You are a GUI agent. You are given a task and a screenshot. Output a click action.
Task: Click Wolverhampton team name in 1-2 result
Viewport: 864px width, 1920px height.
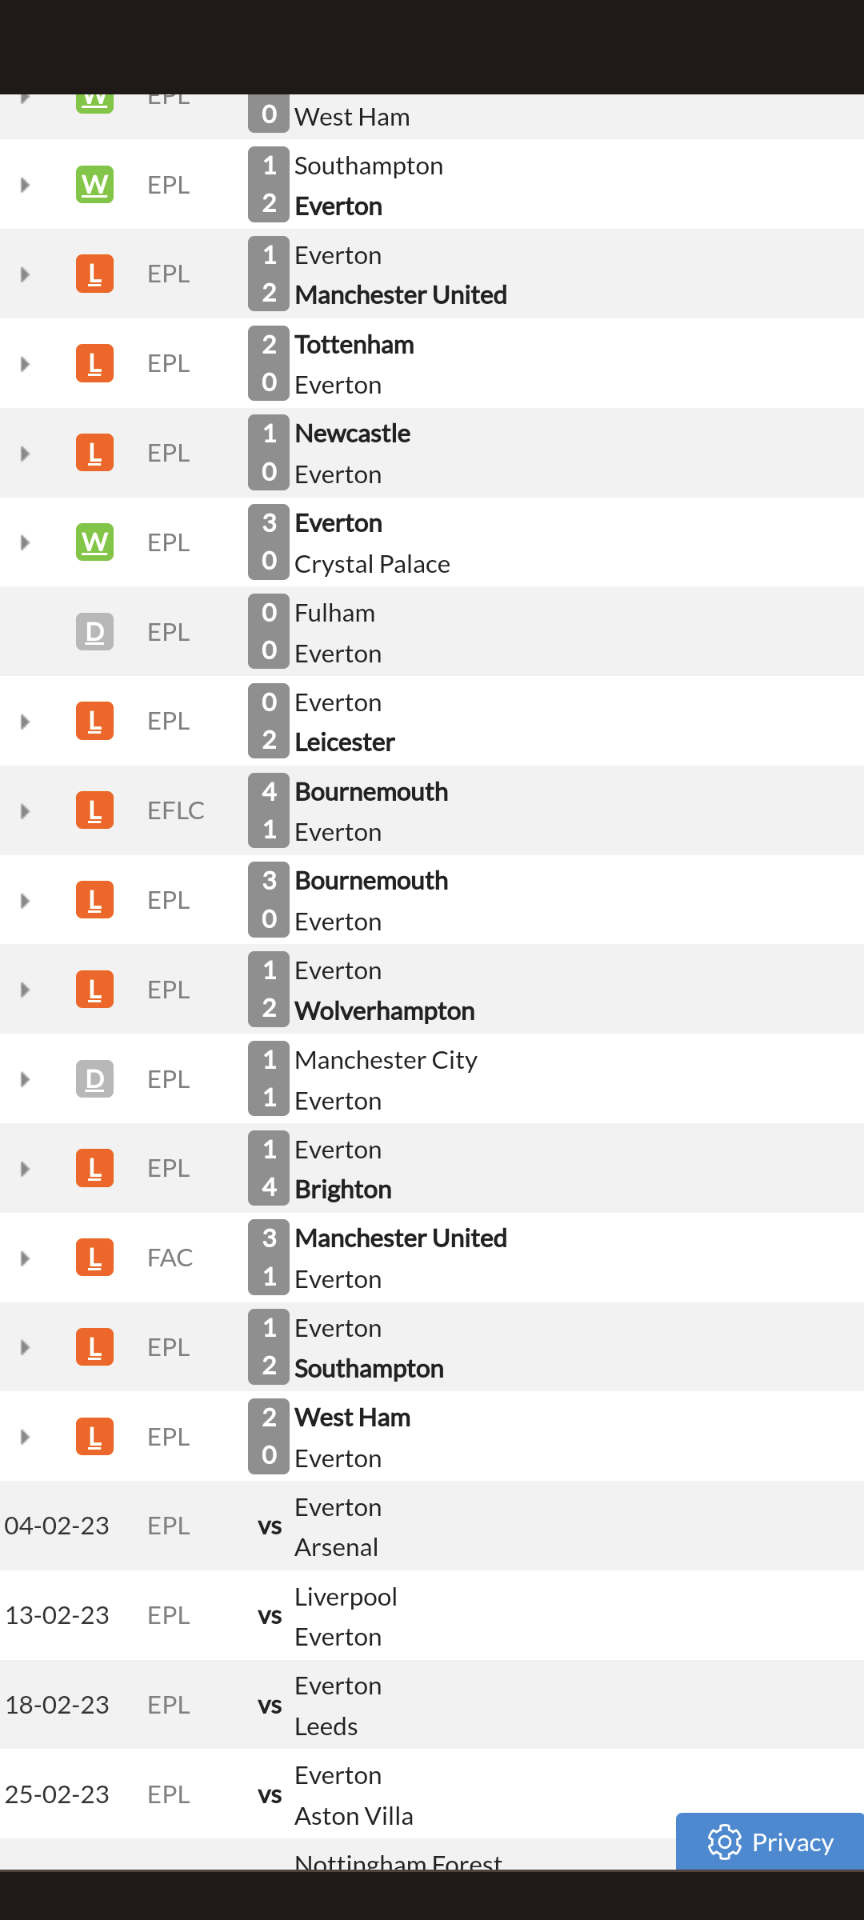[385, 1011]
